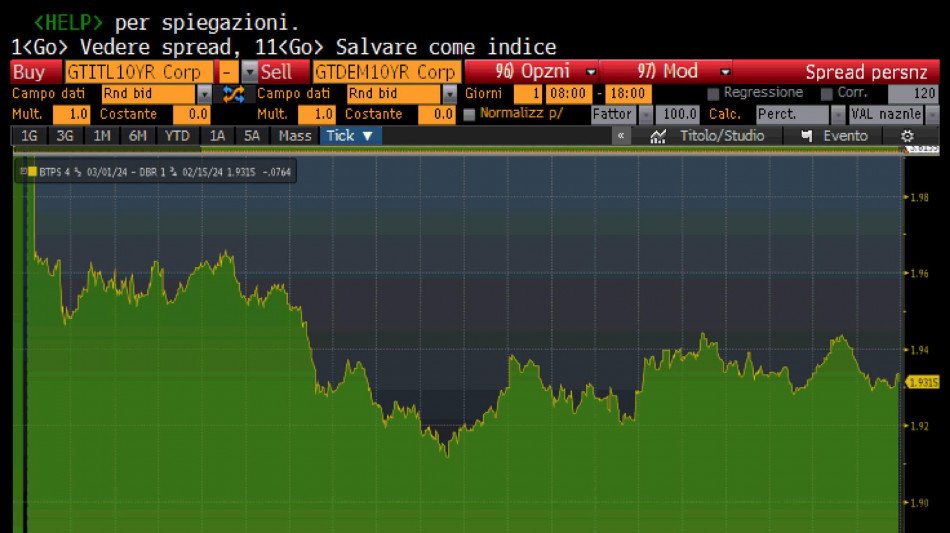Click the Giorni value field
The image size is (950, 533).
(x=528, y=94)
